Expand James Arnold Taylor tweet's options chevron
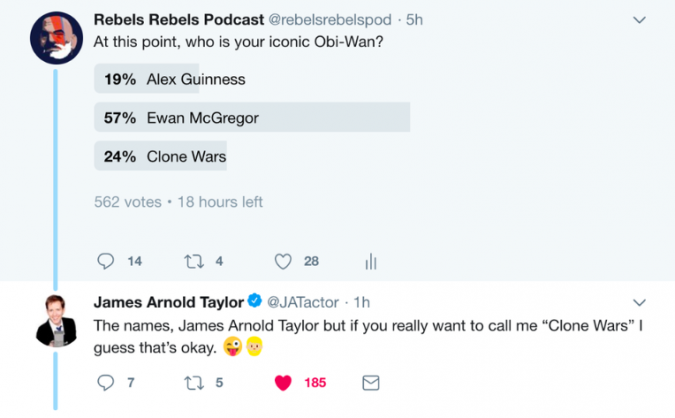This screenshot has height=418, width=675. (640, 301)
